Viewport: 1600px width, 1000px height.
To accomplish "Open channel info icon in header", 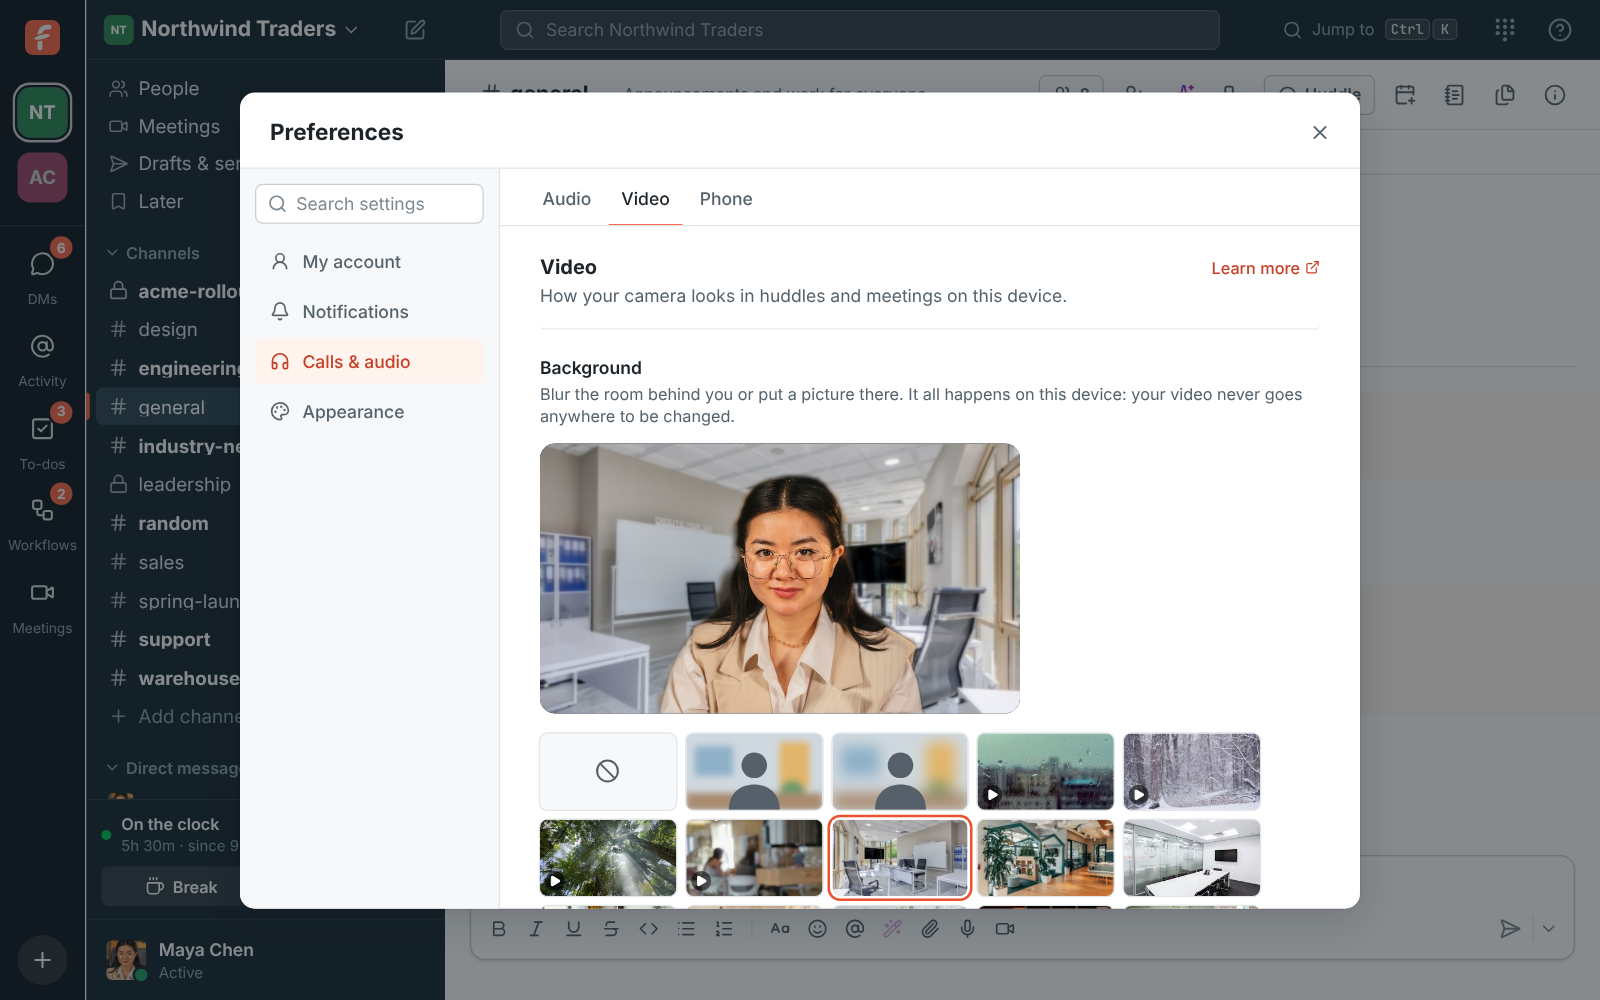I will 1554,95.
